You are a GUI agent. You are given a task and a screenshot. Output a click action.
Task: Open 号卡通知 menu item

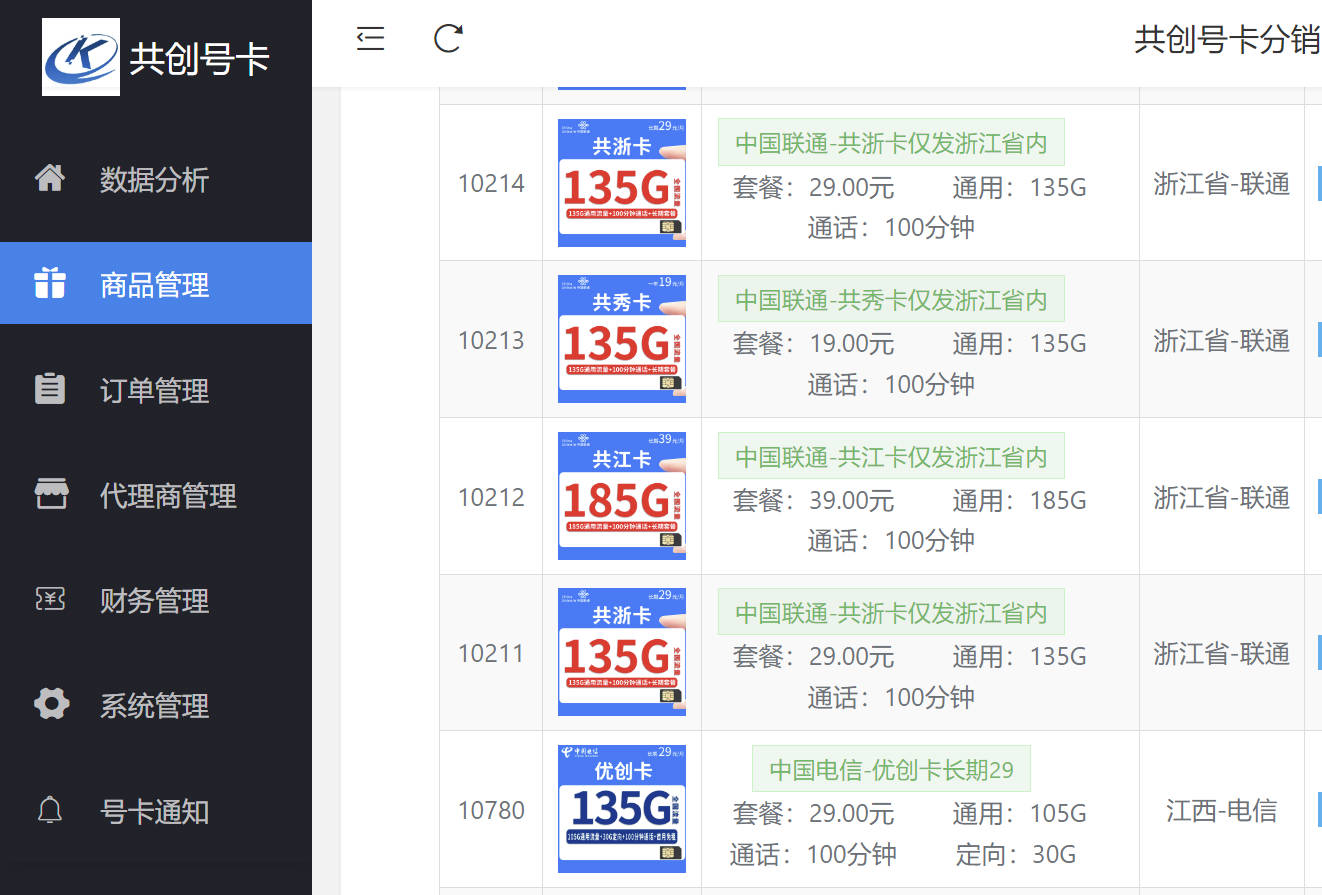(x=156, y=810)
